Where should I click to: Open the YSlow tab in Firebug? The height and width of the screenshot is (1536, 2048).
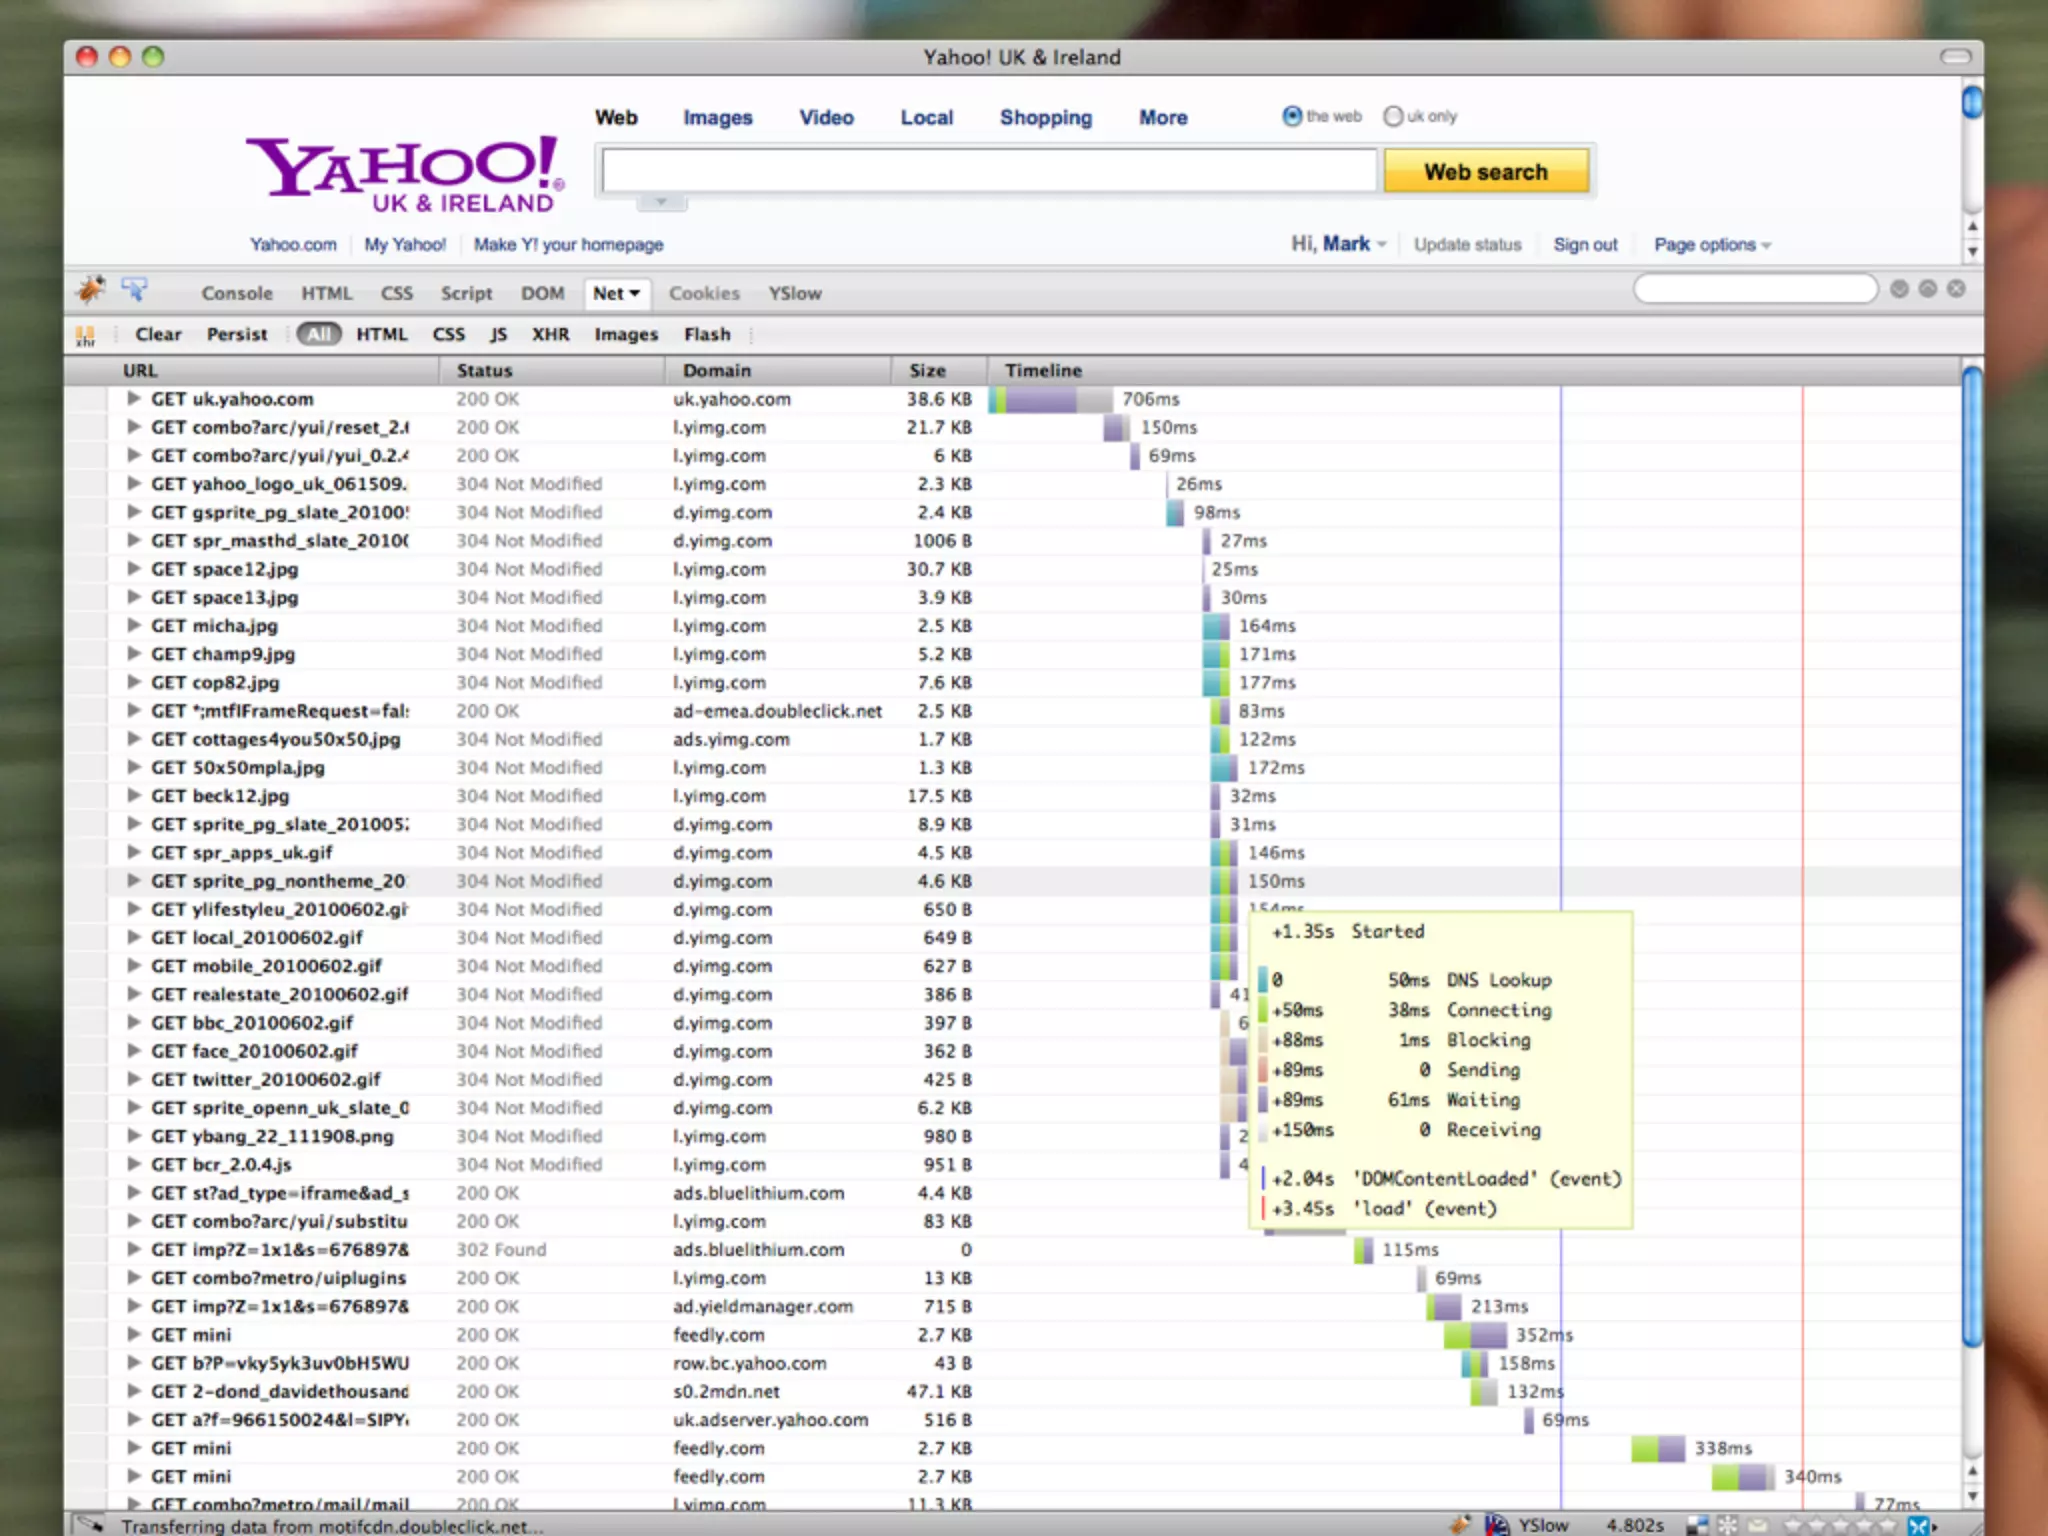point(795,293)
